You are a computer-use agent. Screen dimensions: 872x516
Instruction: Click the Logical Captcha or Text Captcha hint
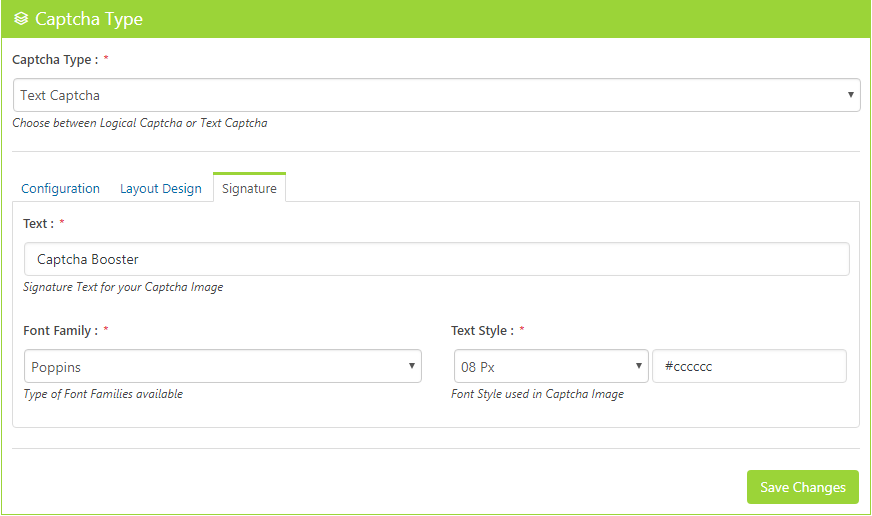coord(140,124)
